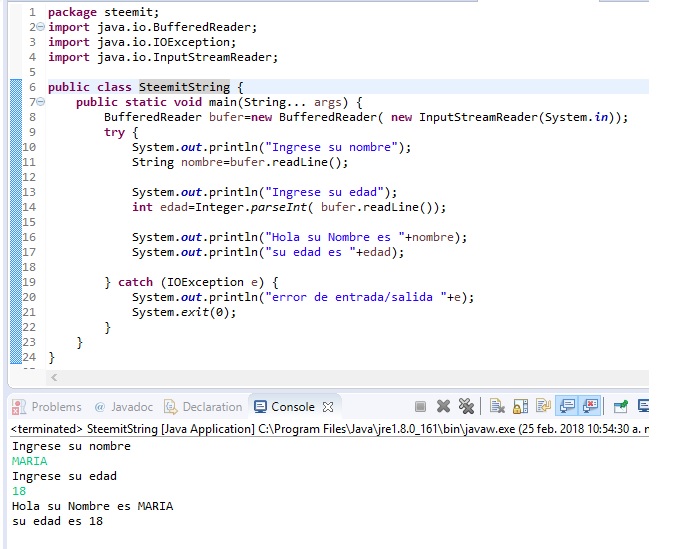Clear the console output

tap(497, 407)
